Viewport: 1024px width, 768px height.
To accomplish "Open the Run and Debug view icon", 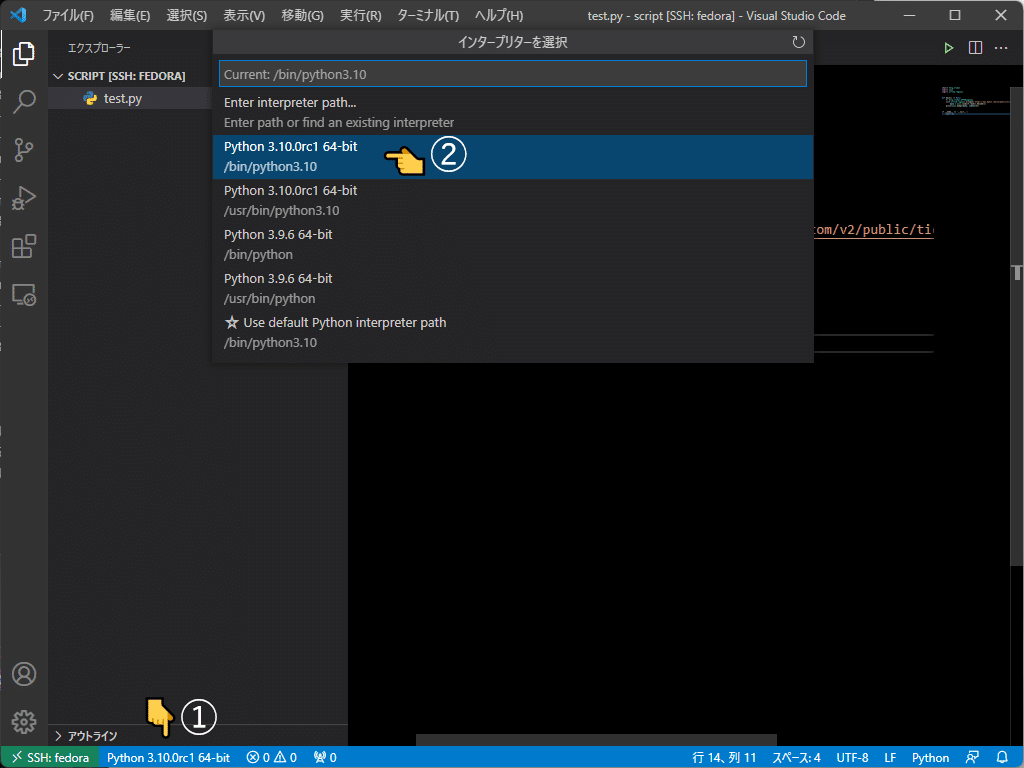I will (24, 198).
